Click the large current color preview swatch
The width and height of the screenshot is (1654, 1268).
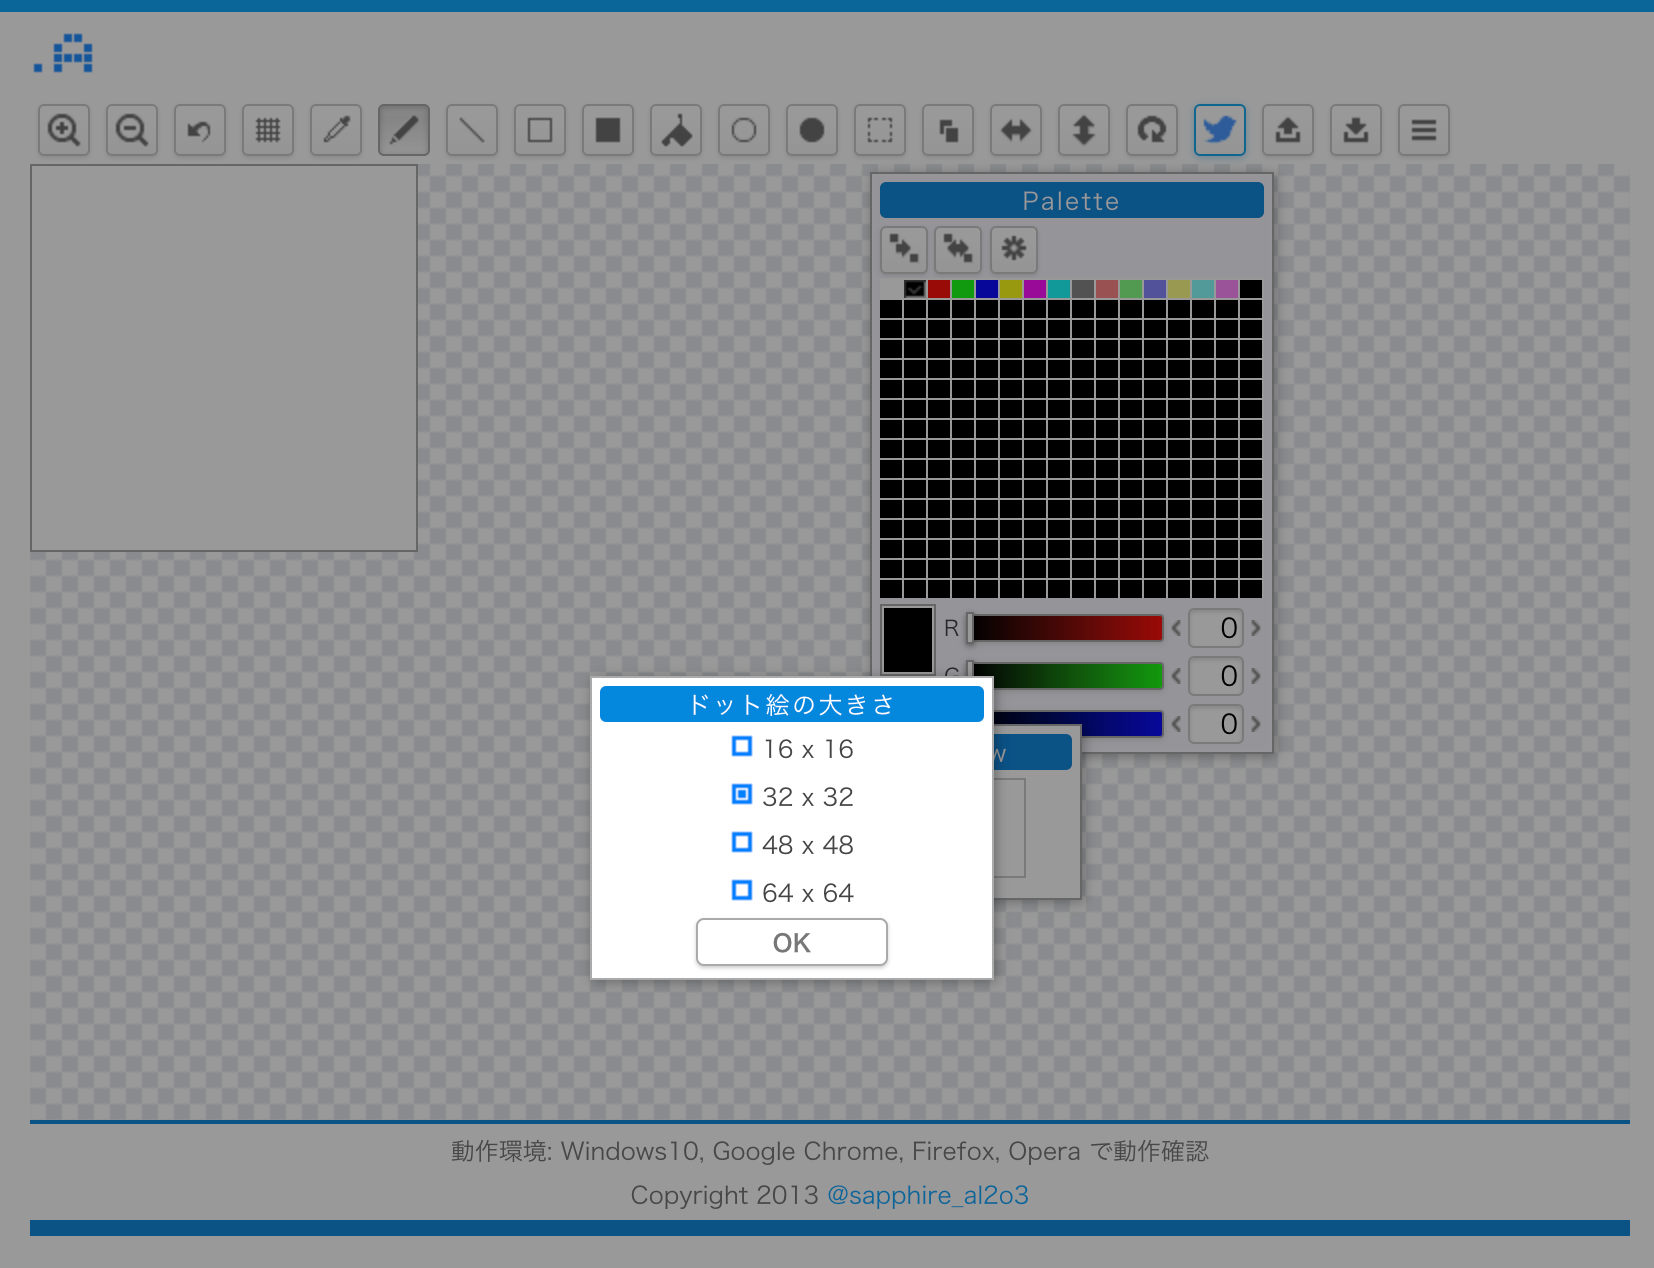[908, 640]
